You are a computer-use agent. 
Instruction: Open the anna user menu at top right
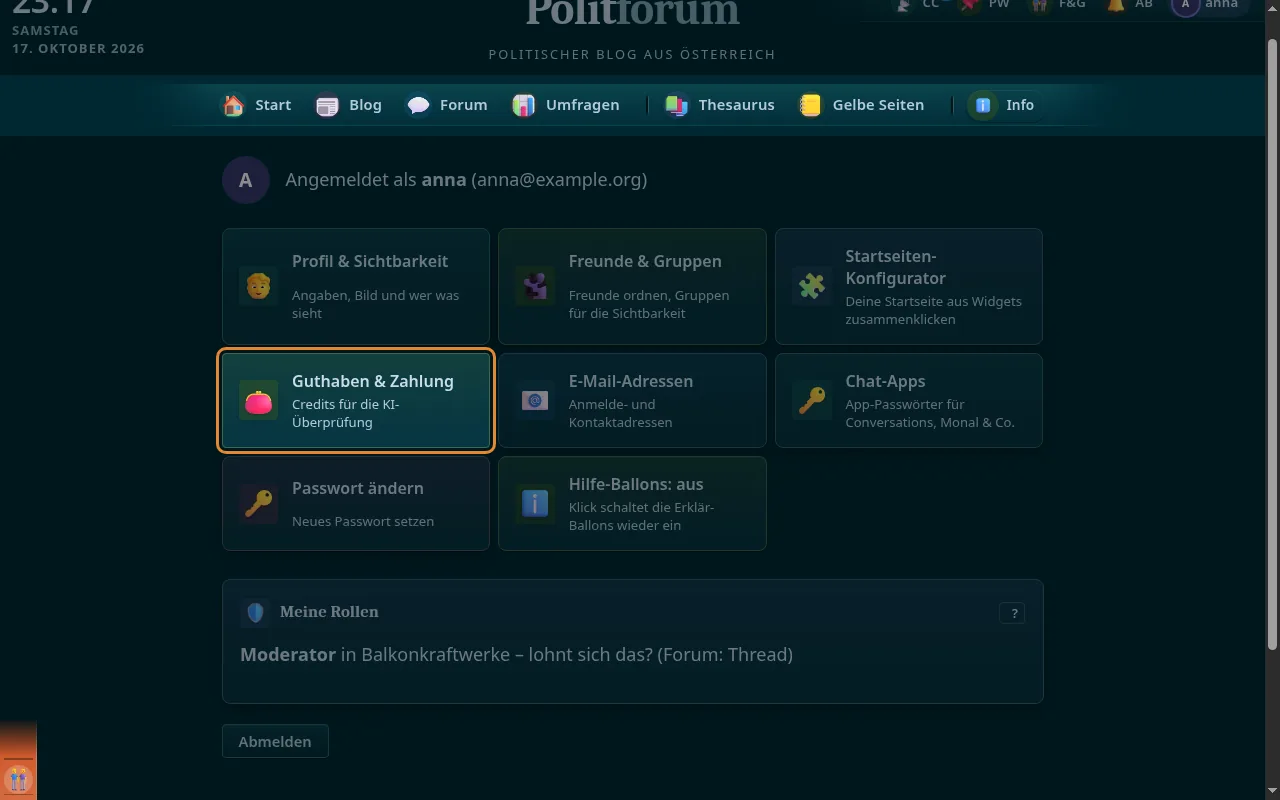pos(1210,6)
